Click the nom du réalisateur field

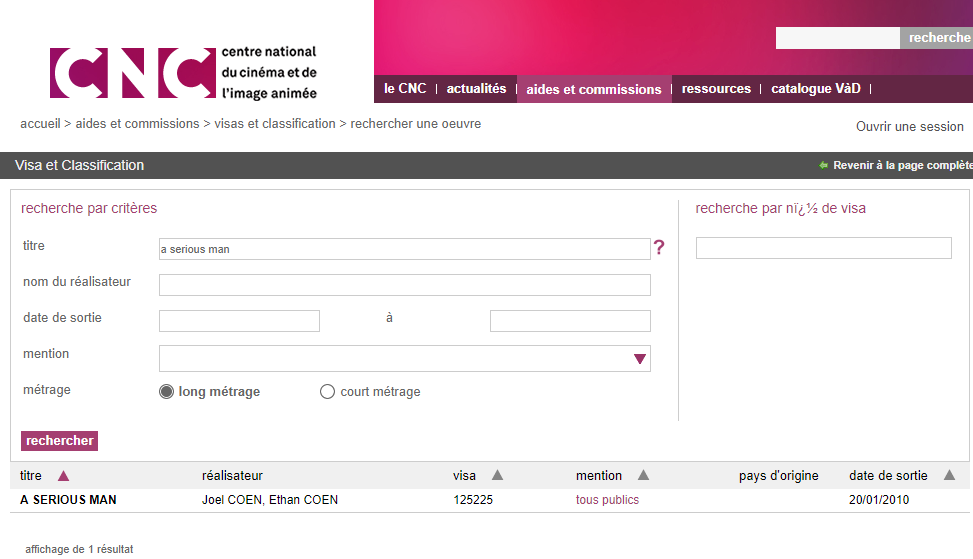click(x=404, y=285)
